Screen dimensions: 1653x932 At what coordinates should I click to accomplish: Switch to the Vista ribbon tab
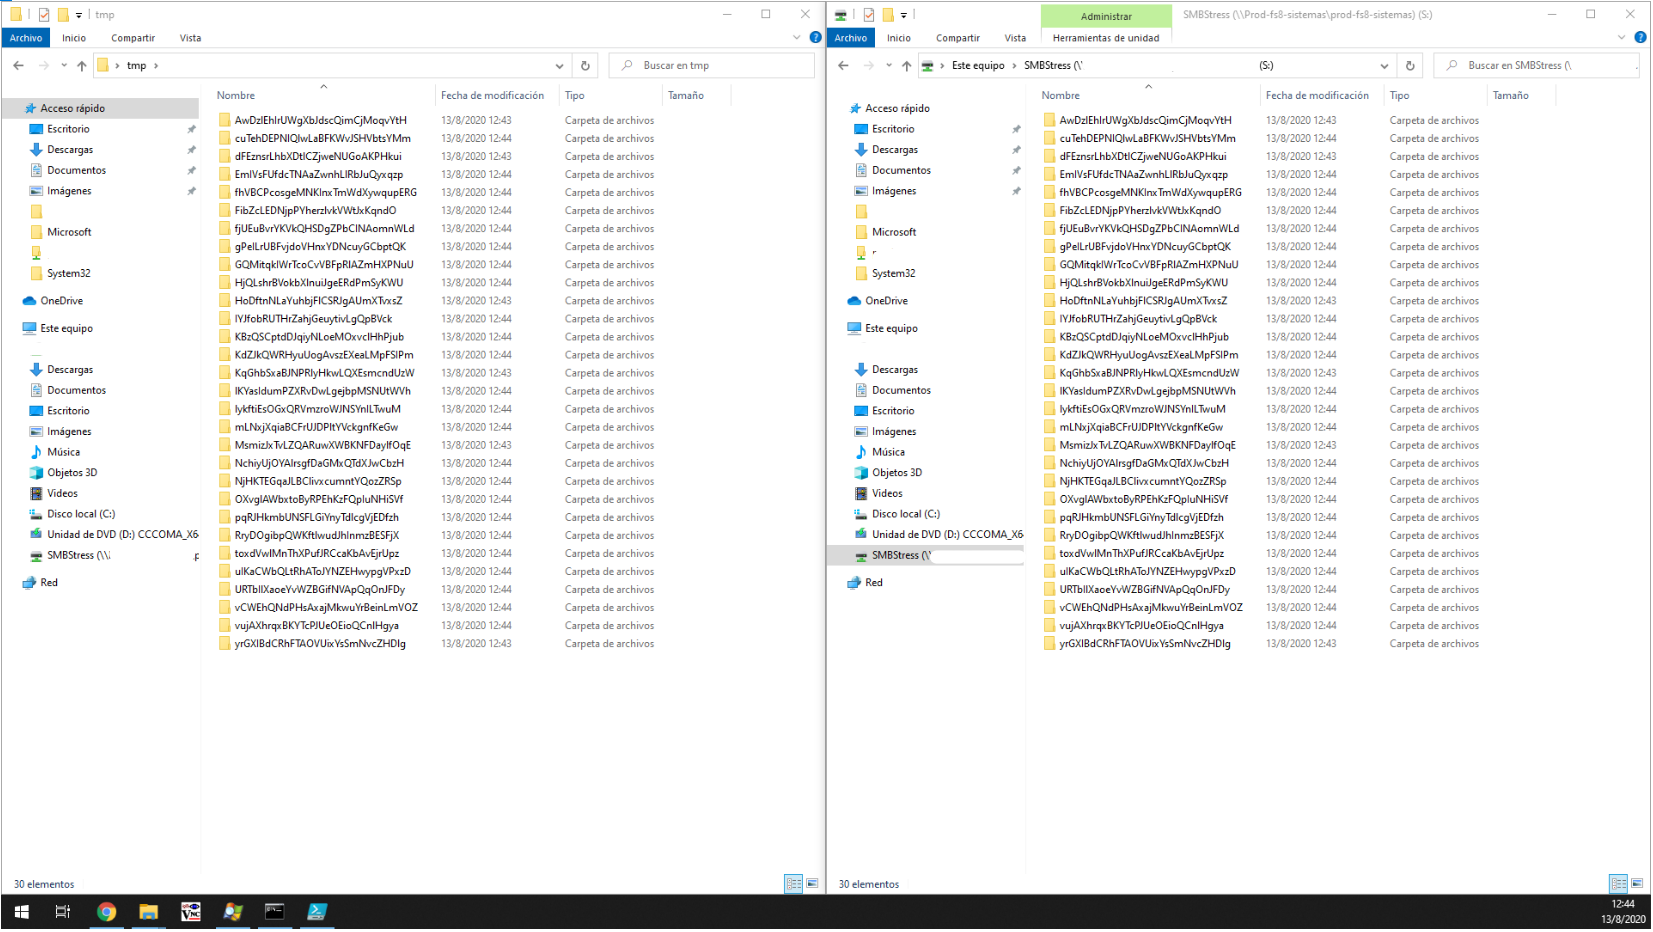[190, 38]
